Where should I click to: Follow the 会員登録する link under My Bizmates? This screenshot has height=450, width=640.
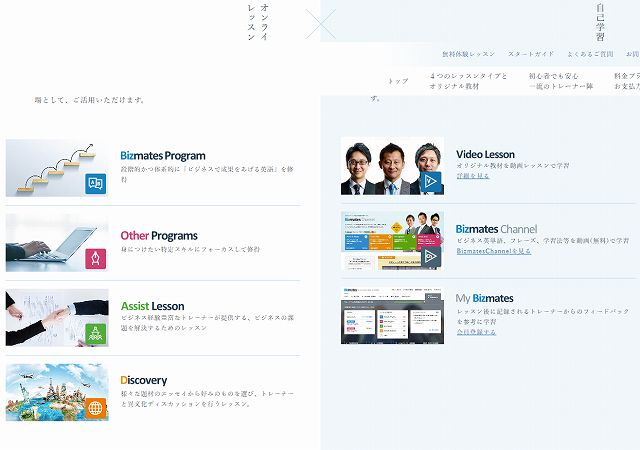[x=476, y=332]
